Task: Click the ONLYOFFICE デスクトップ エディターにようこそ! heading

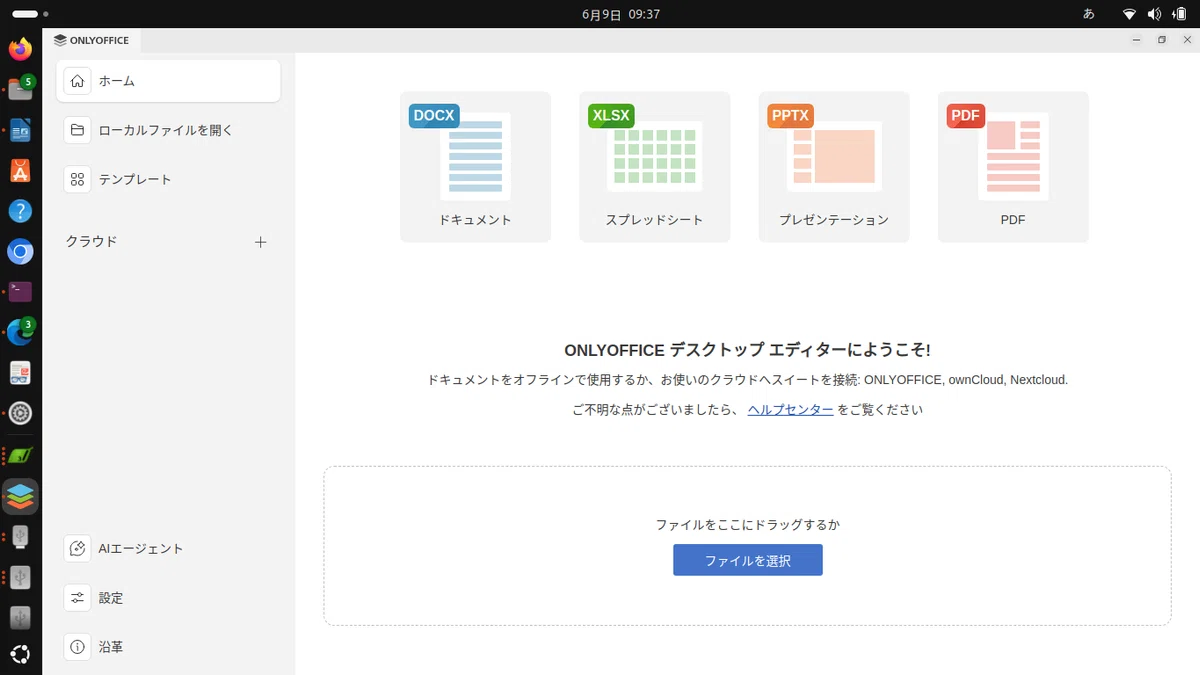Action: [x=747, y=350]
